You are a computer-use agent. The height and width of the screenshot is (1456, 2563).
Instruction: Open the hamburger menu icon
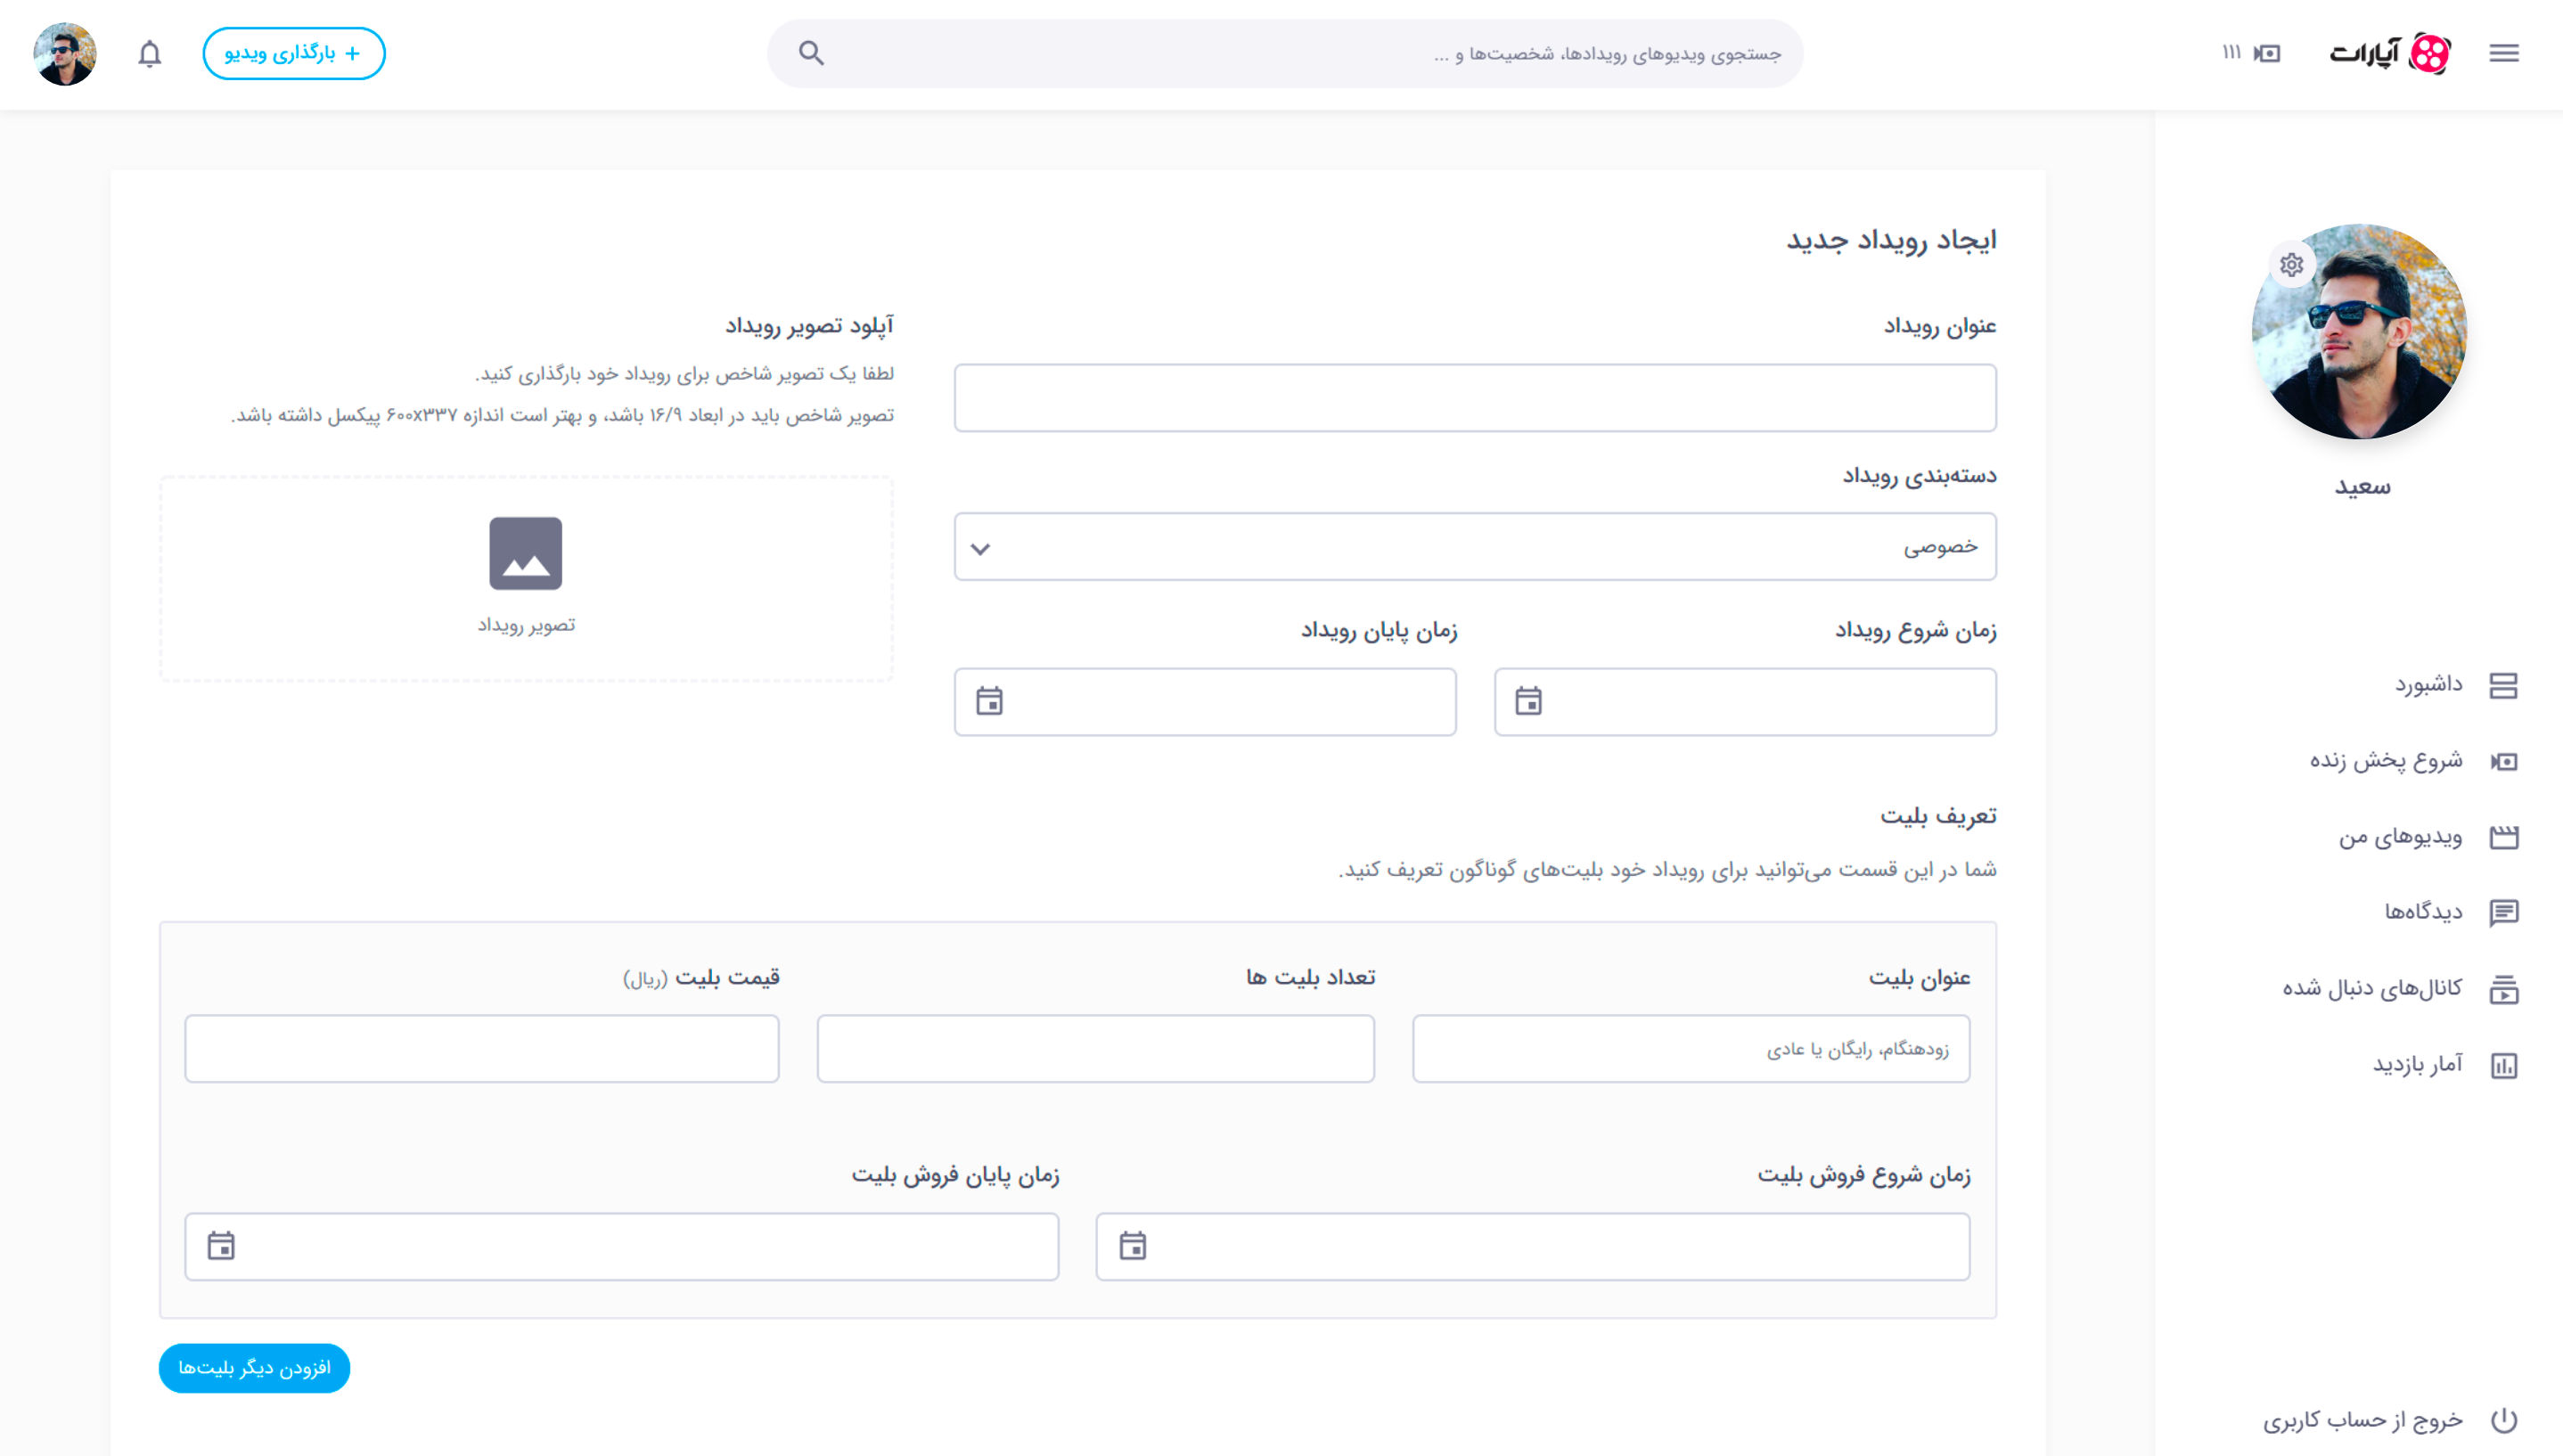tap(2503, 53)
